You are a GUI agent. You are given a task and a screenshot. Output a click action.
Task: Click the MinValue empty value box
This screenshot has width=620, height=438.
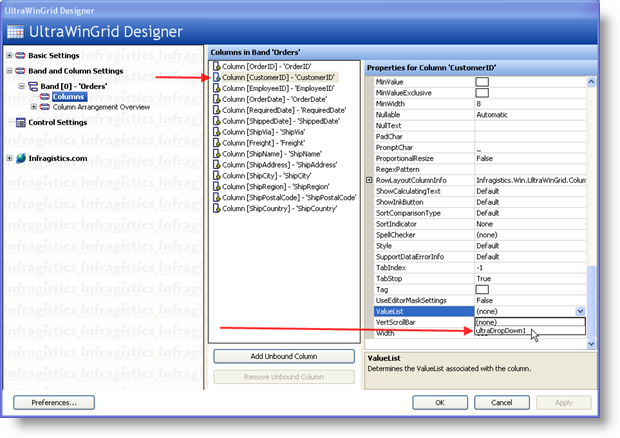(481, 81)
